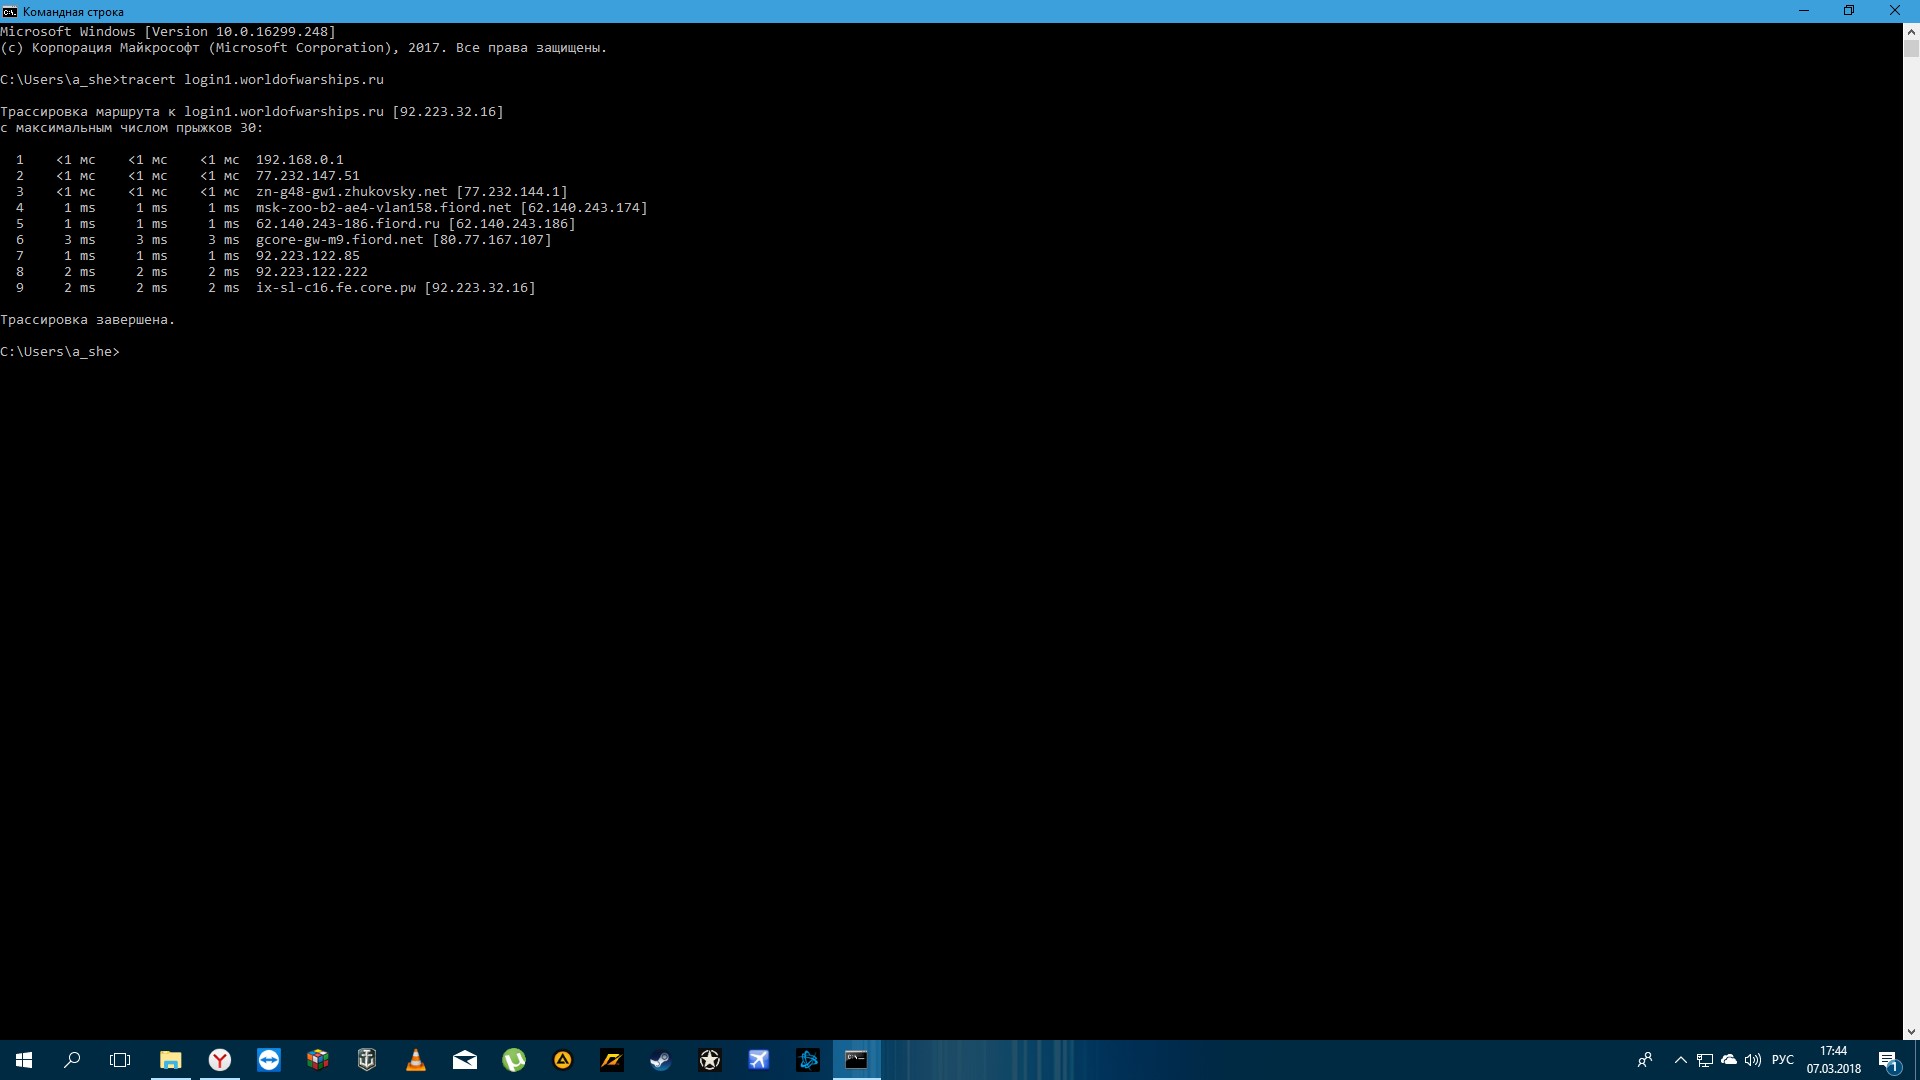
Task: Open TeamViewer from taskbar
Action: (x=269, y=1060)
